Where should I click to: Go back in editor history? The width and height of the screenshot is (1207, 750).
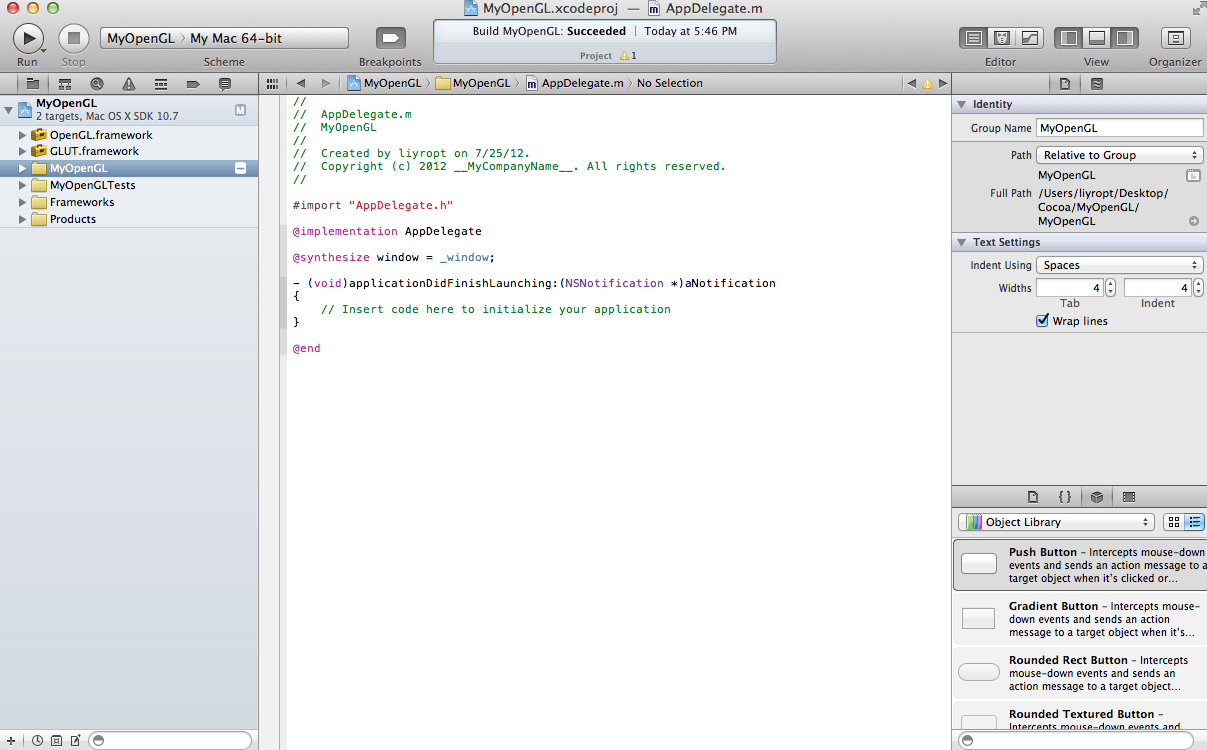click(x=300, y=83)
